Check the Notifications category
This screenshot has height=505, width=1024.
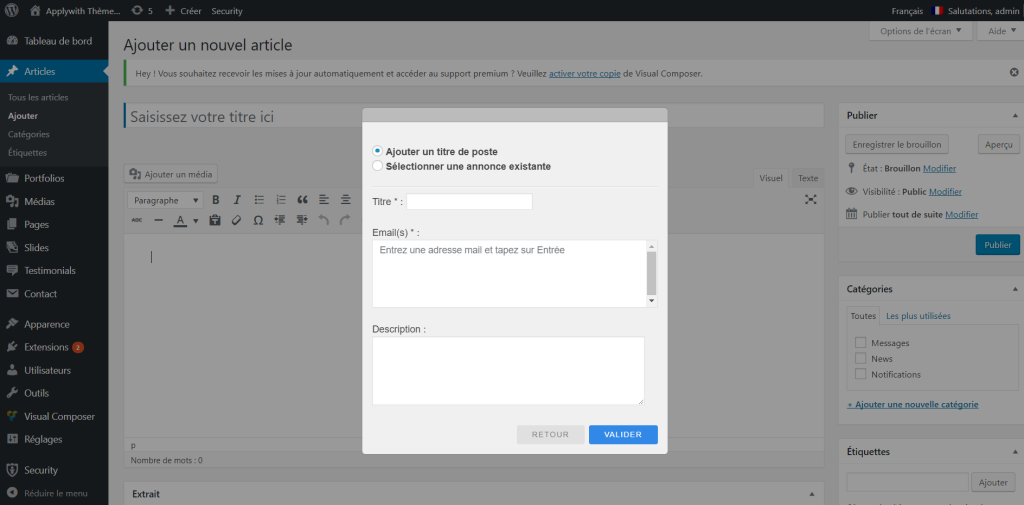click(861, 374)
